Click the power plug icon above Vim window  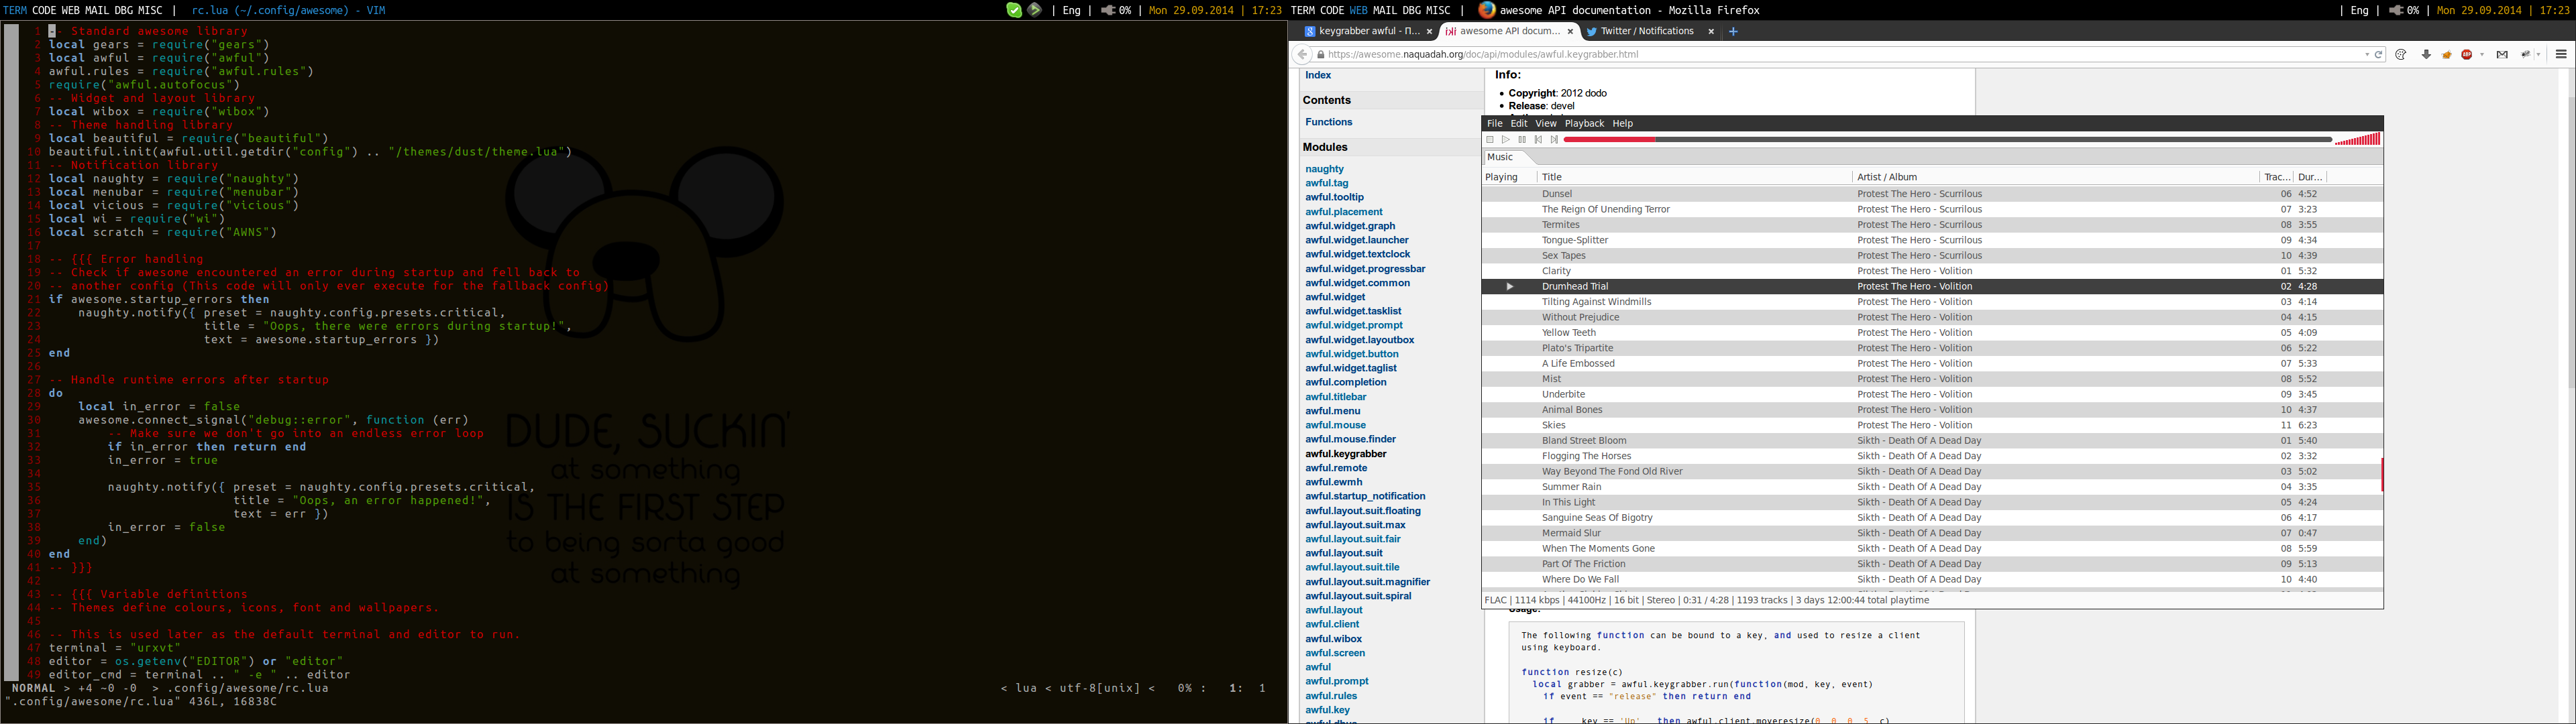click(1108, 10)
